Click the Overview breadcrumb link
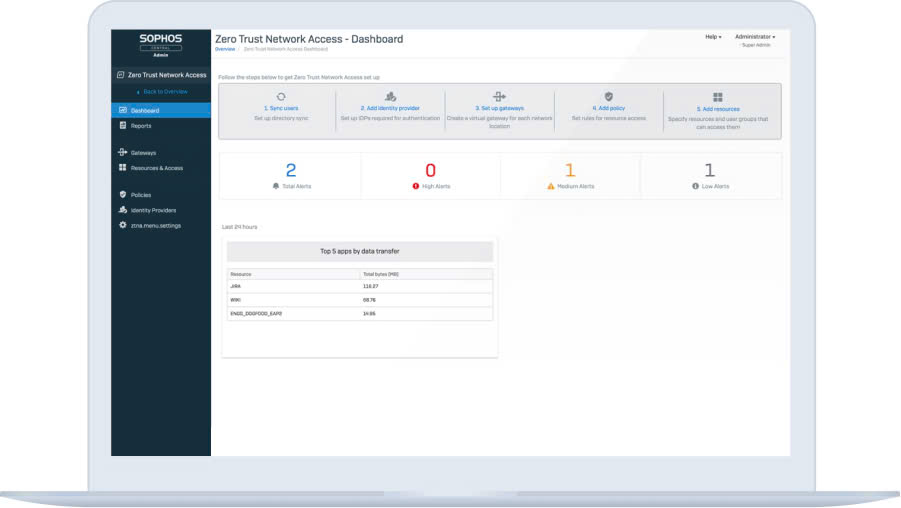This screenshot has width=901, height=508. click(225, 49)
